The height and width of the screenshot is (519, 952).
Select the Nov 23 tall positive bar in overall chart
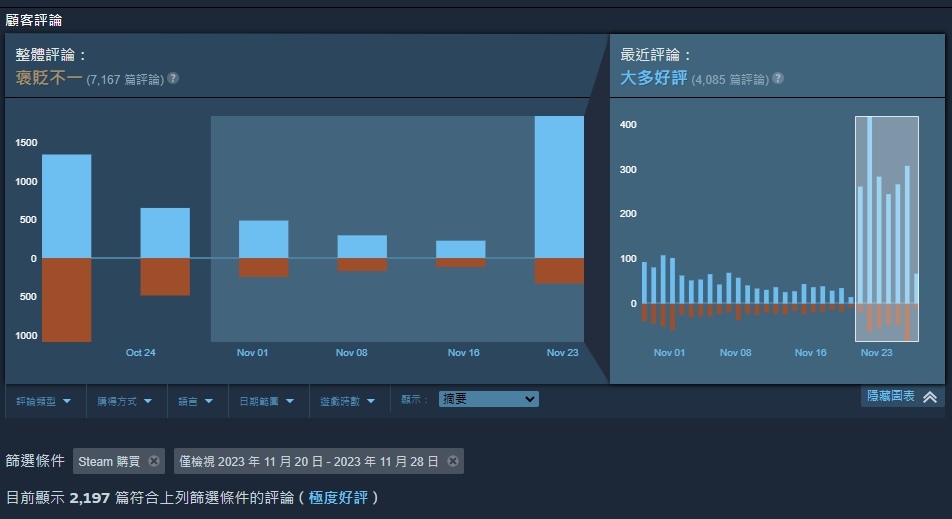pyautogui.click(x=559, y=188)
